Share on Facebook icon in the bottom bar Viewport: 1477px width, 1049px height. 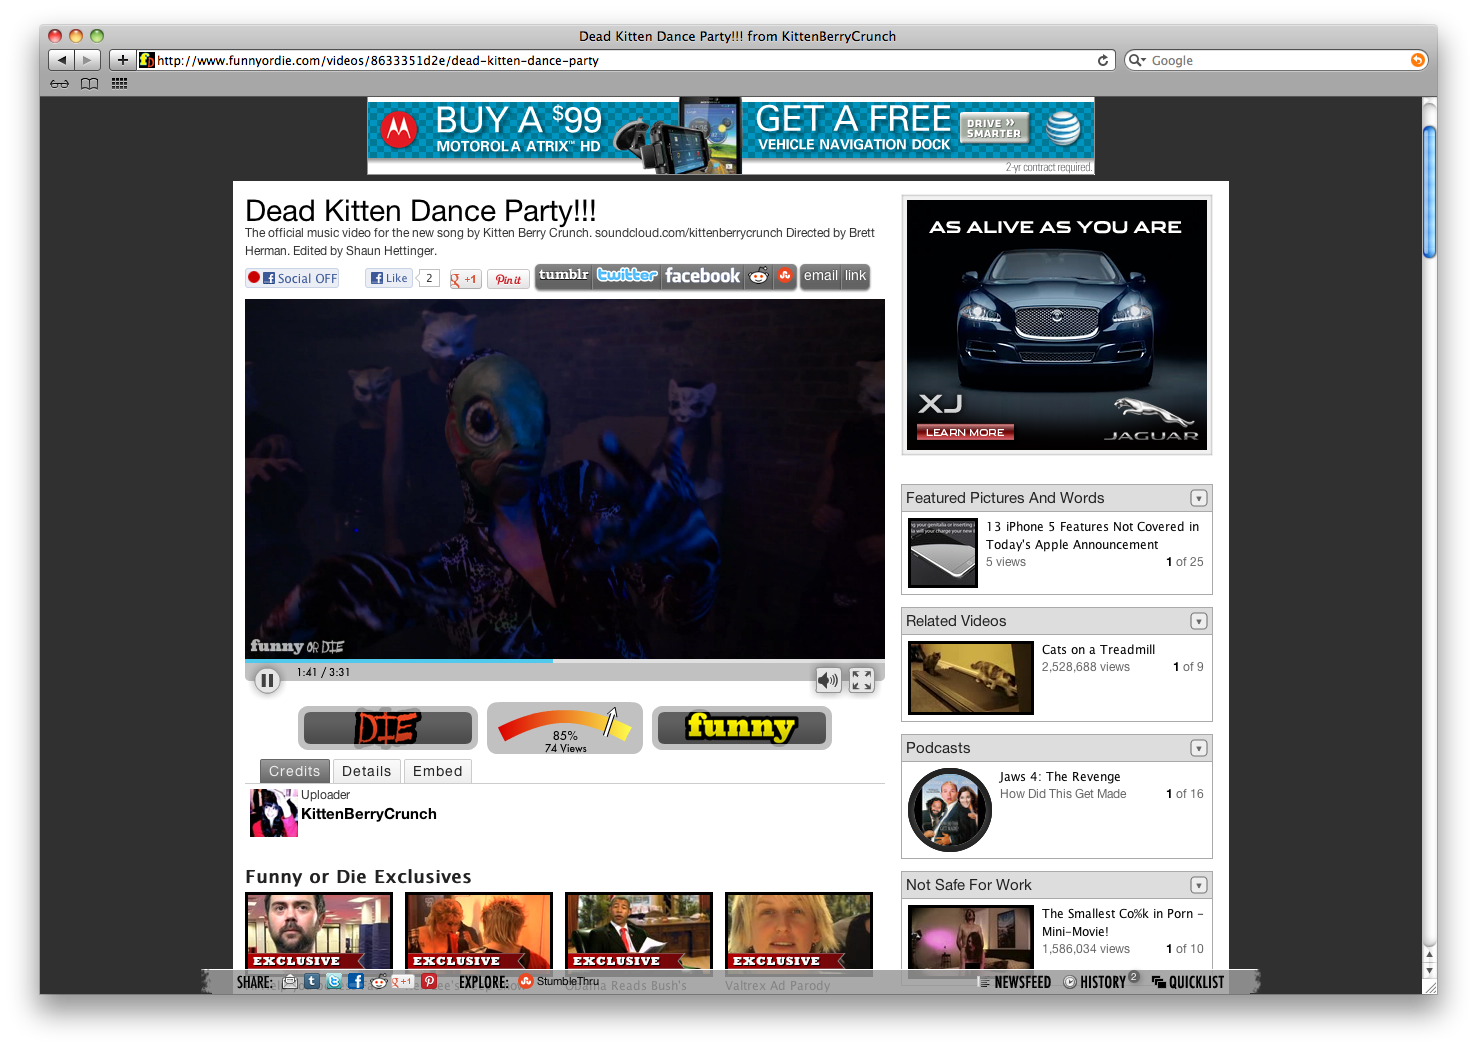point(356,982)
